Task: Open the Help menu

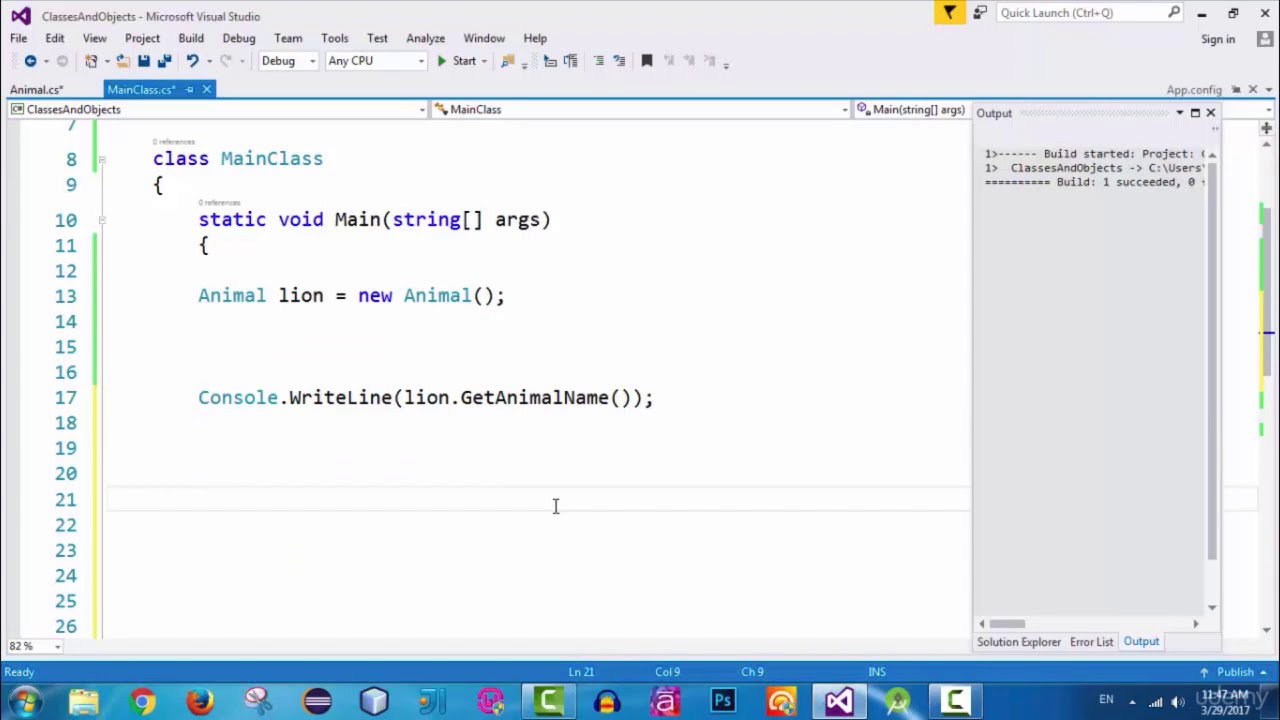Action: [x=535, y=38]
